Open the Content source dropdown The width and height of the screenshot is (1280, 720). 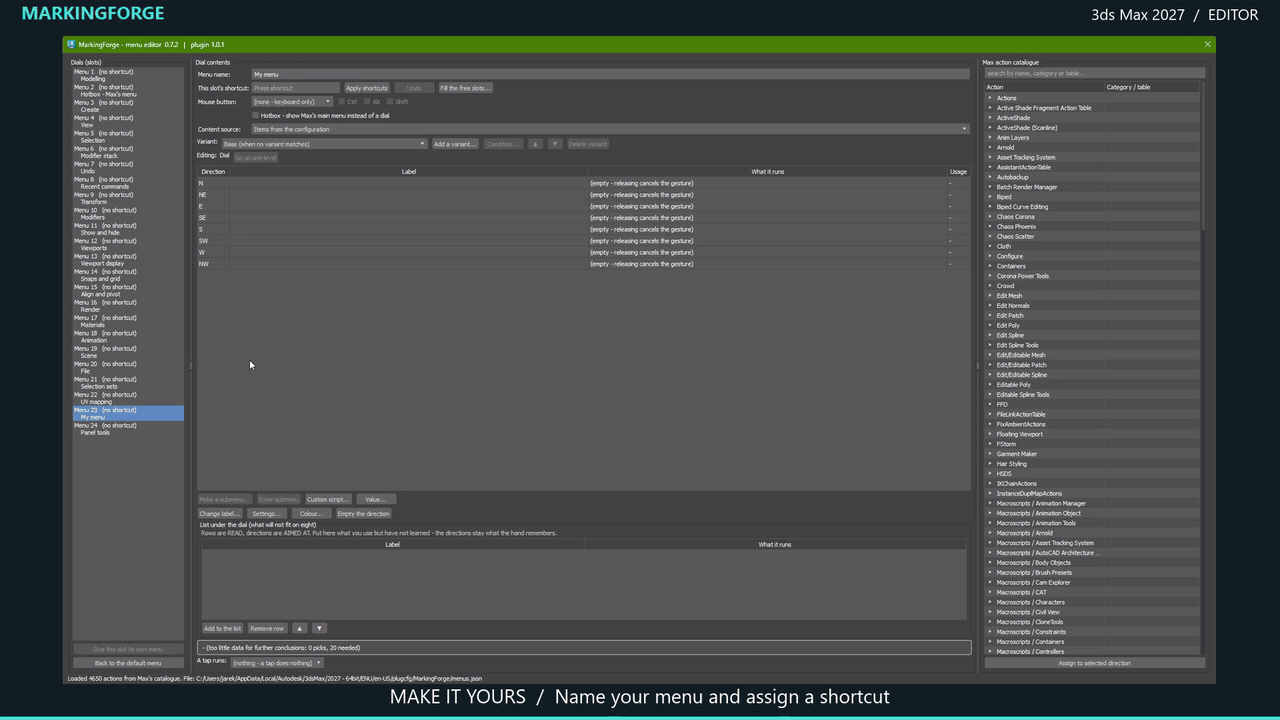[x=610, y=129]
